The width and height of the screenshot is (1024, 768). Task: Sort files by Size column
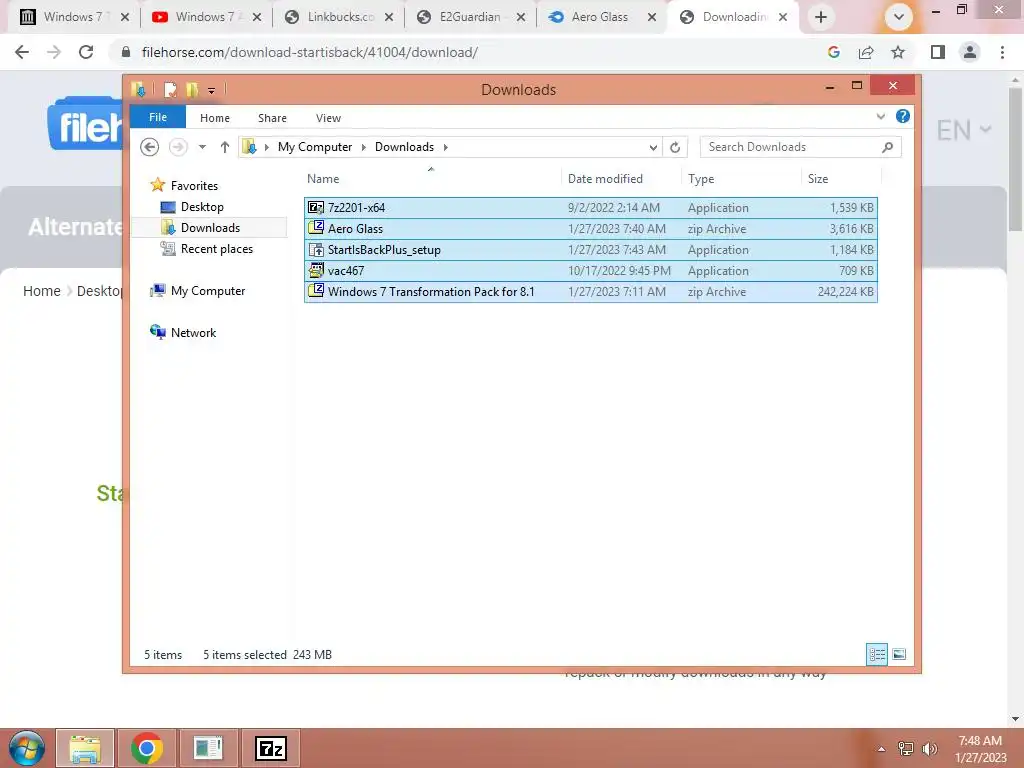point(818,179)
